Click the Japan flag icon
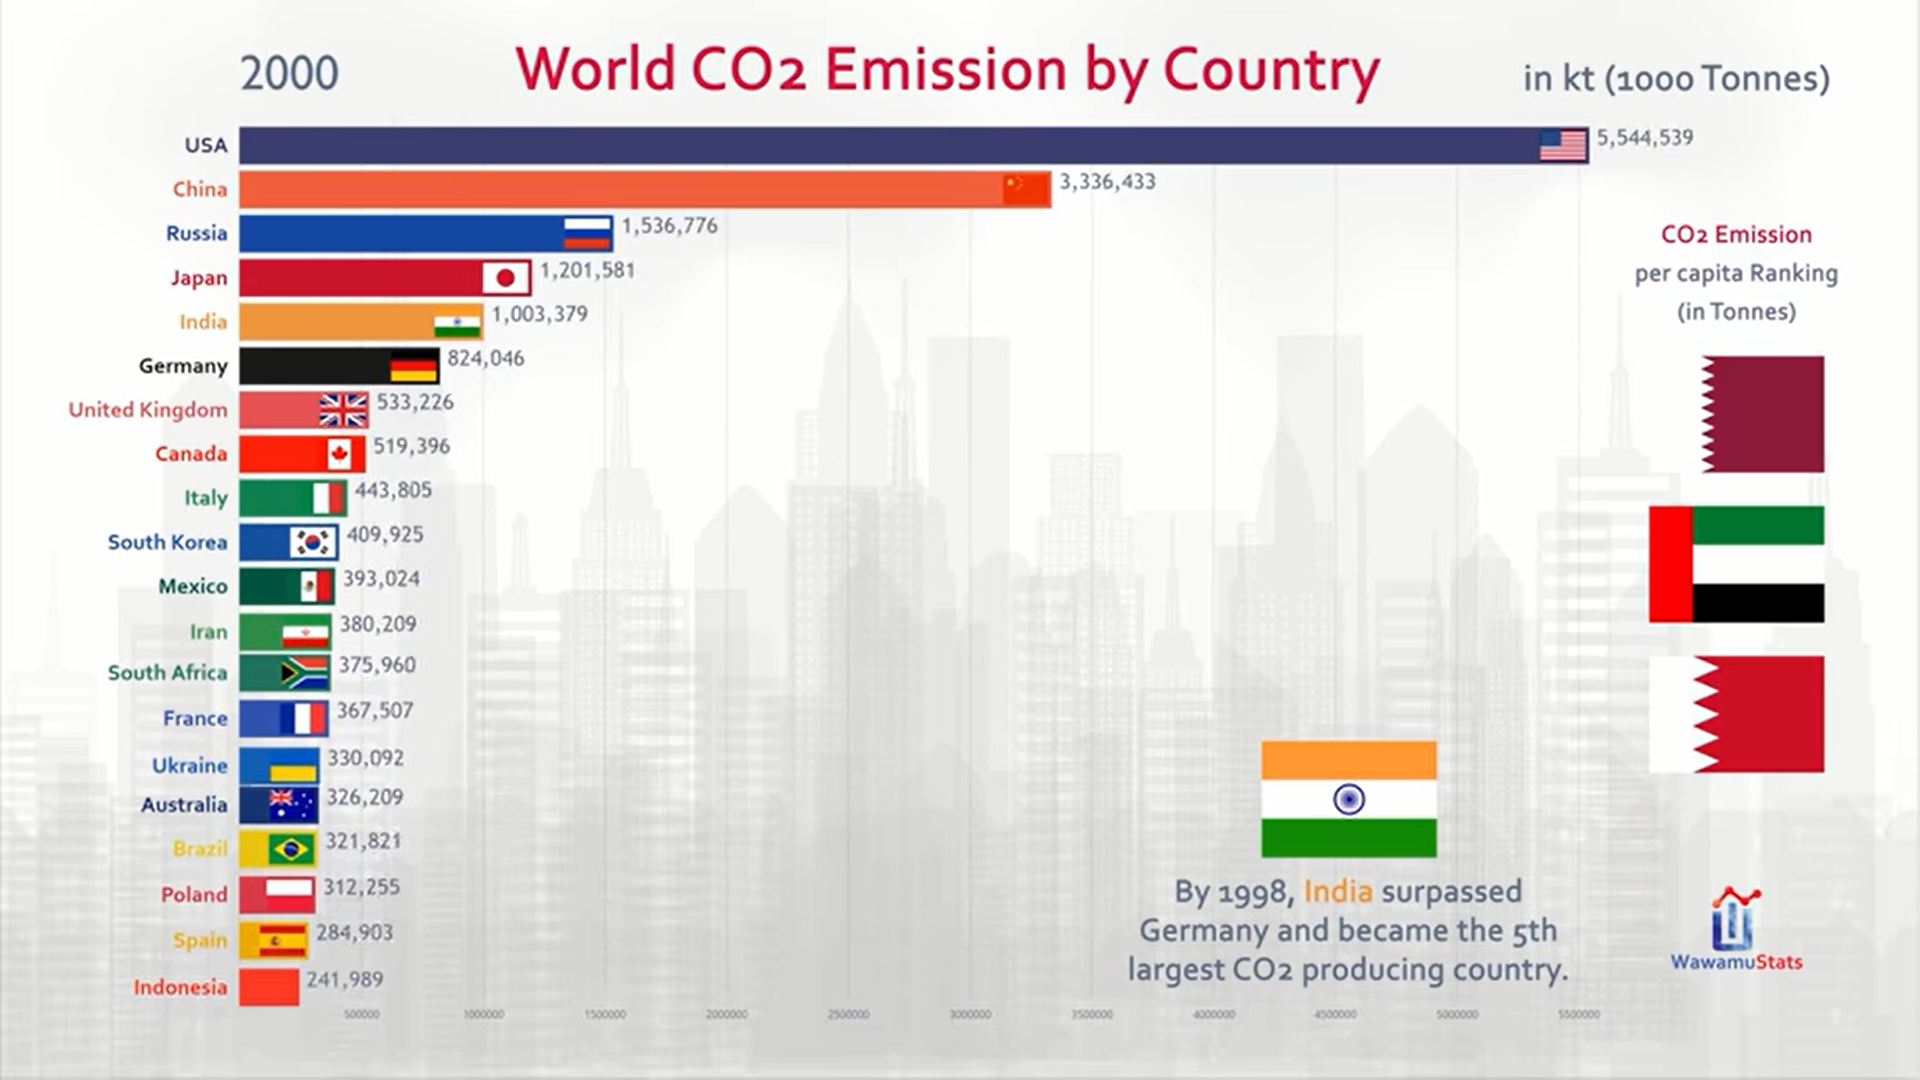Screen dimensions: 1920x1080 pos(505,277)
